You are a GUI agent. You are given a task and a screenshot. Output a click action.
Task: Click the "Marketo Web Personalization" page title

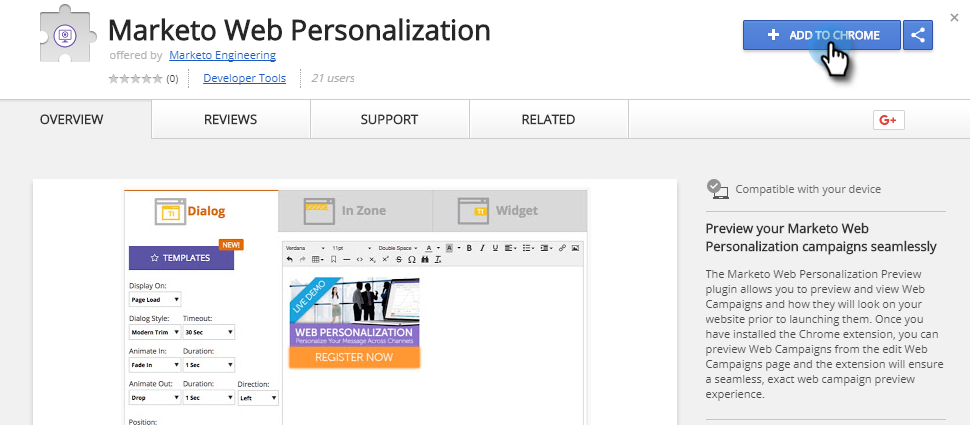299,30
